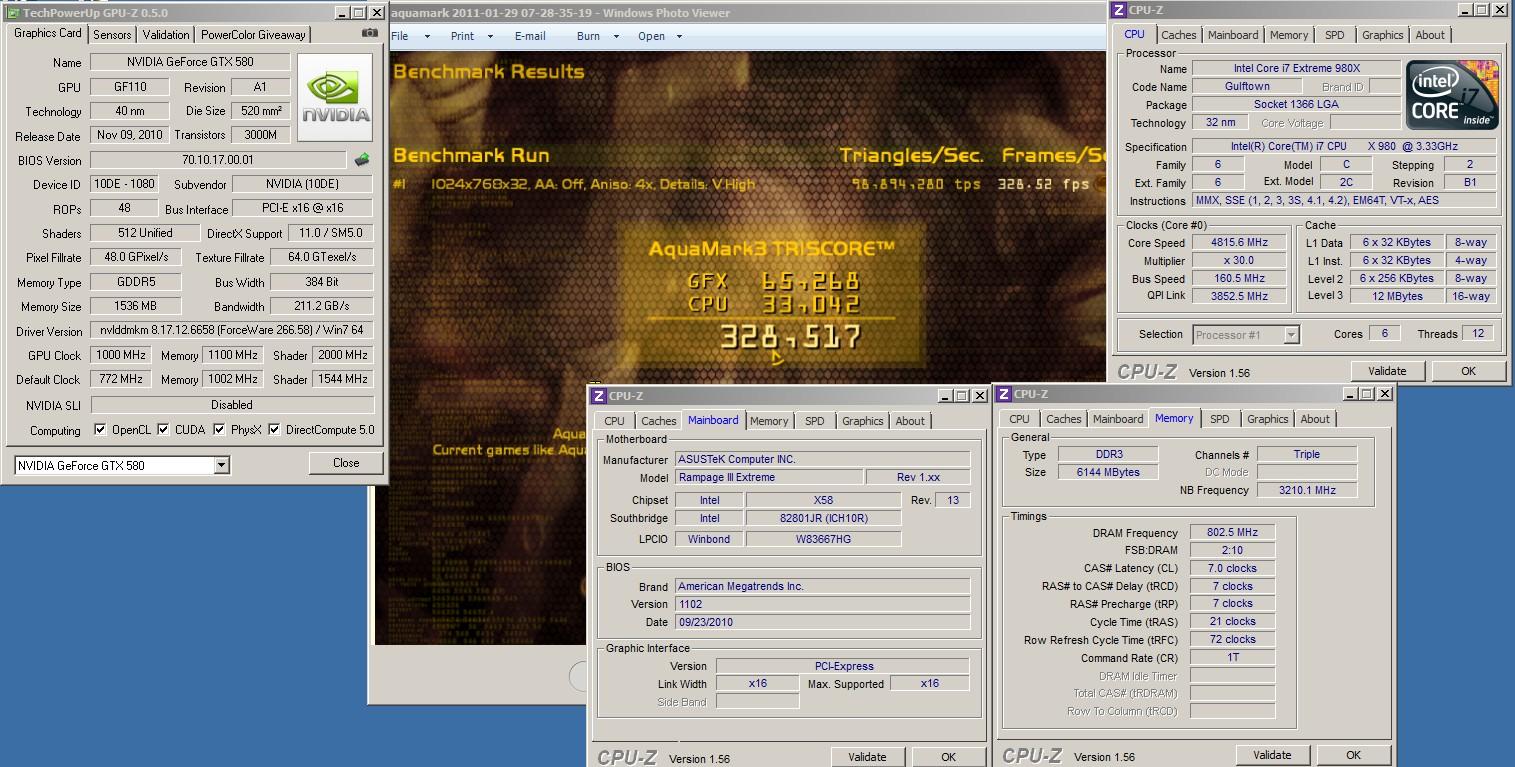This screenshot has width=1515, height=767.
Task: Click the DRAM Frequency 802.5 MHz value
Action: (x=1232, y=533)
